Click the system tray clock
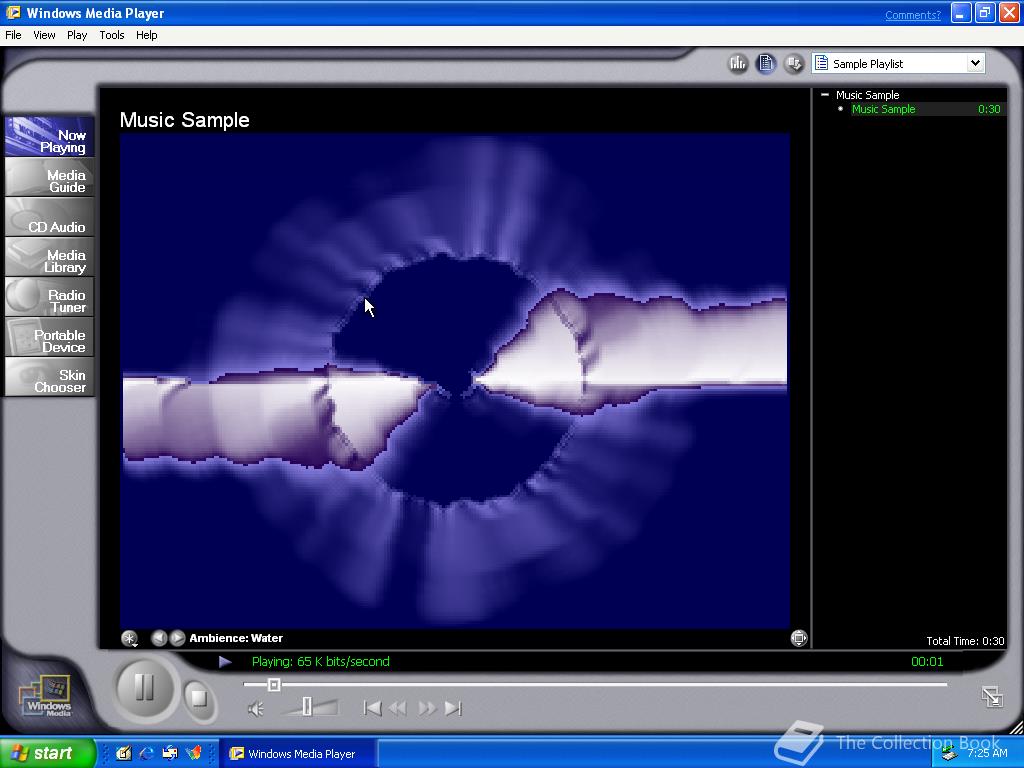The height and width of the screenshot is (768, 1024). coord(987,753)
